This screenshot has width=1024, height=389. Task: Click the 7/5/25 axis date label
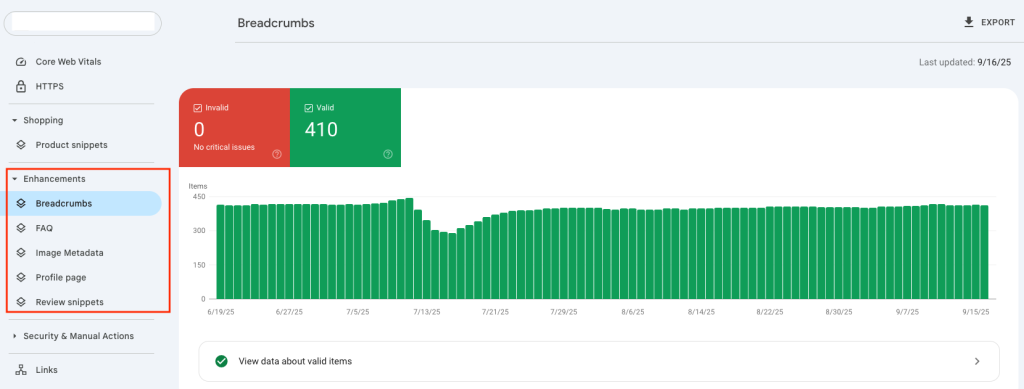click(x=358, y=312)
